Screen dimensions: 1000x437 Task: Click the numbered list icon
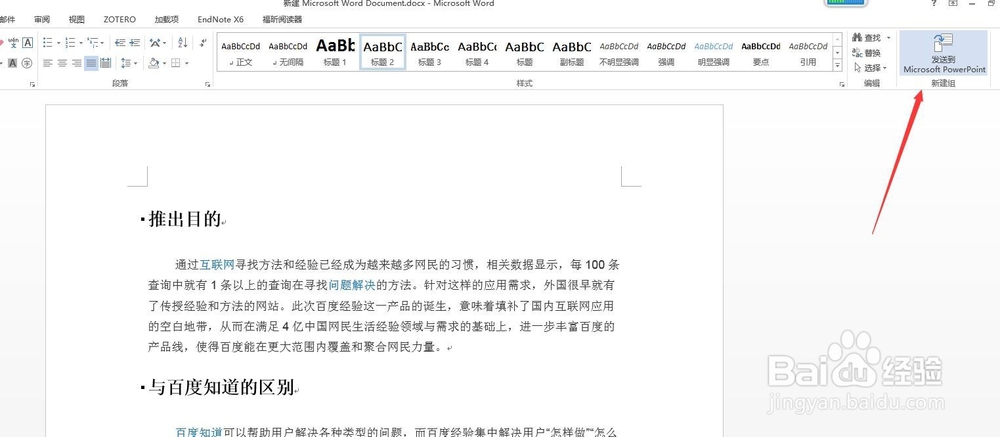pyautogui.click(x=70, y=43)
